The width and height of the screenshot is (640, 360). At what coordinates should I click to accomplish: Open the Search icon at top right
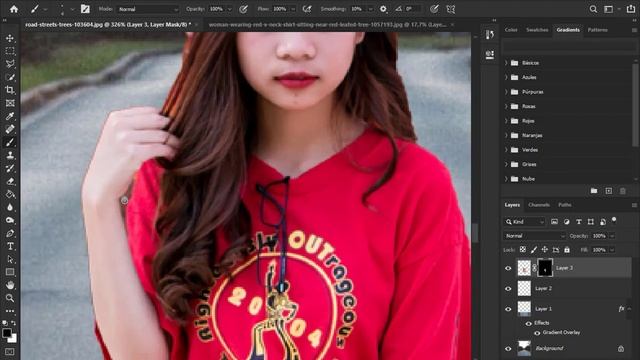(x=593, y=9)
